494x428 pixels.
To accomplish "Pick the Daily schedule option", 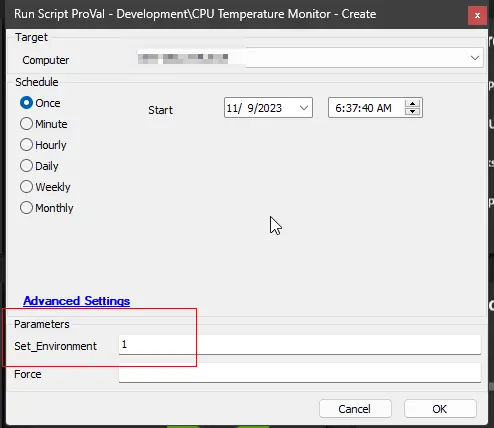I will (26, 166).
